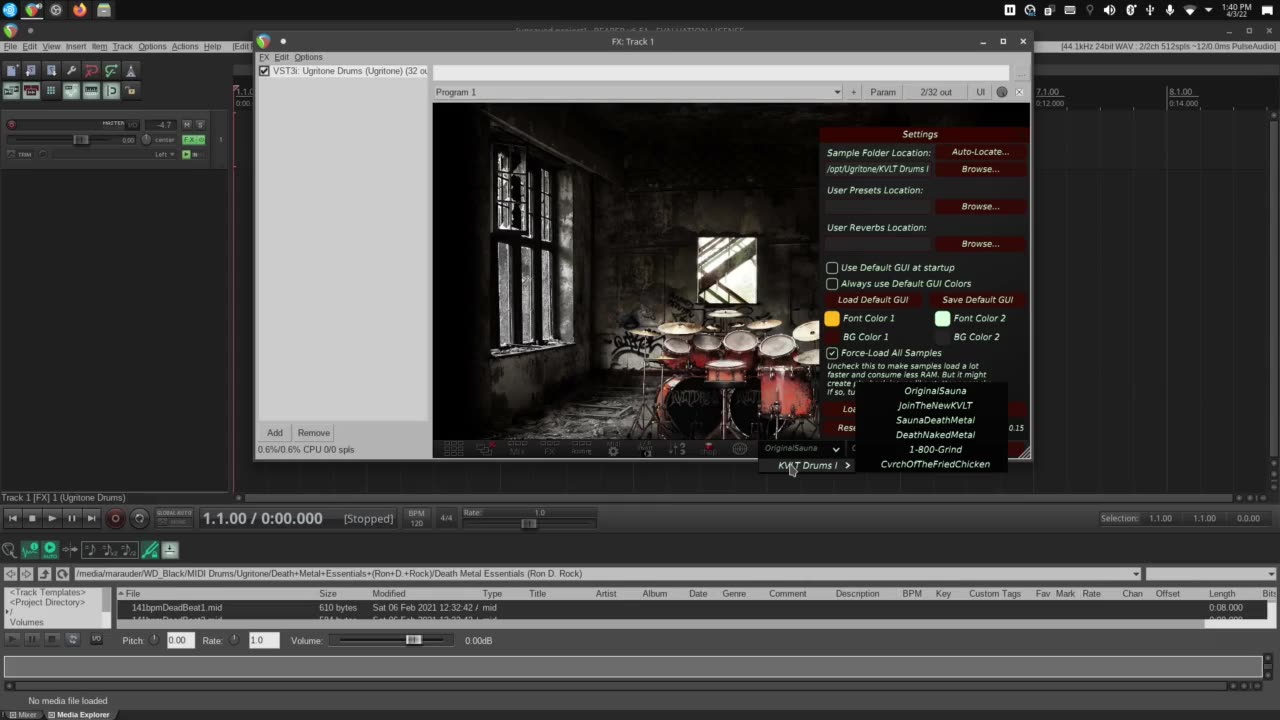Screen dimensions: 1280x720
Task: Open the master track Left channel dropdown
Action: point(165,154)
